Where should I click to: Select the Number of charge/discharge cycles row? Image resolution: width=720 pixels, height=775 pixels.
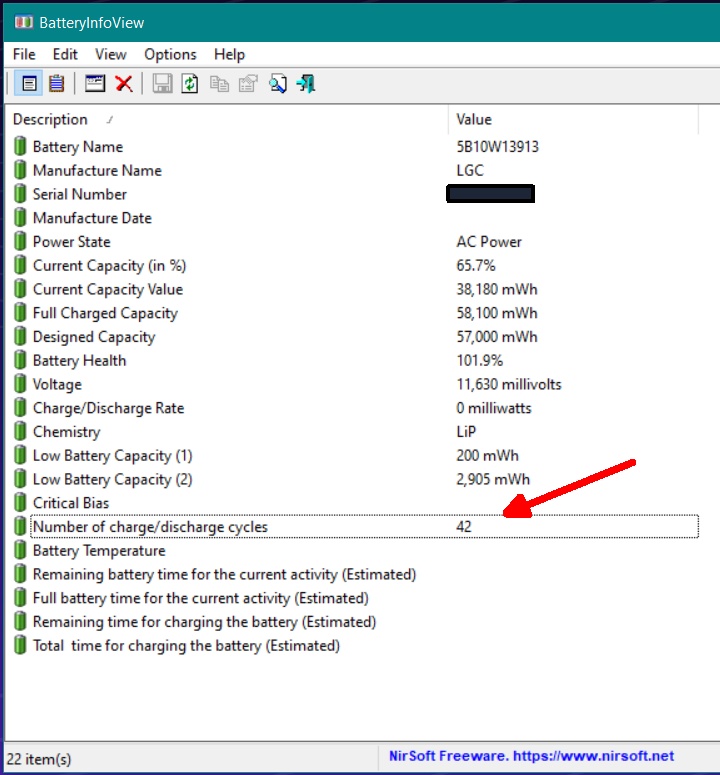(x=150, y=527)
